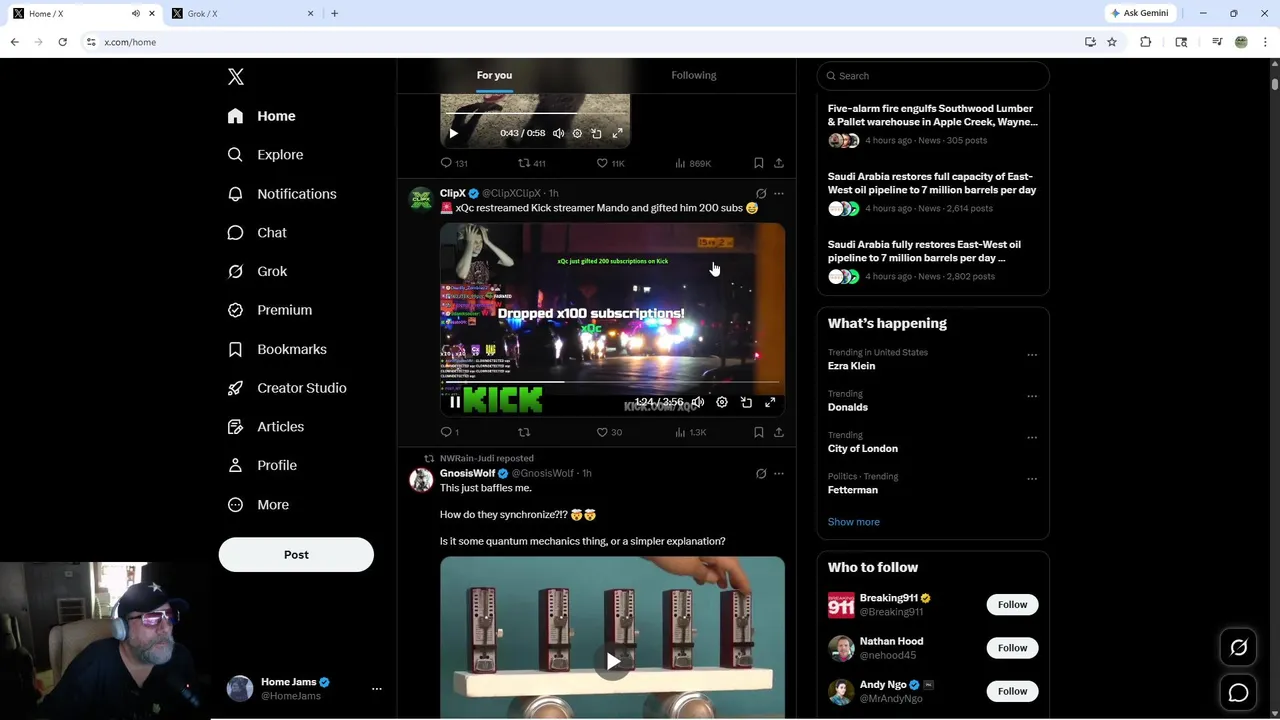Open more options on GnosisWolf post
Viewport: 1280px width, 720px height.
tap(779, 474)
